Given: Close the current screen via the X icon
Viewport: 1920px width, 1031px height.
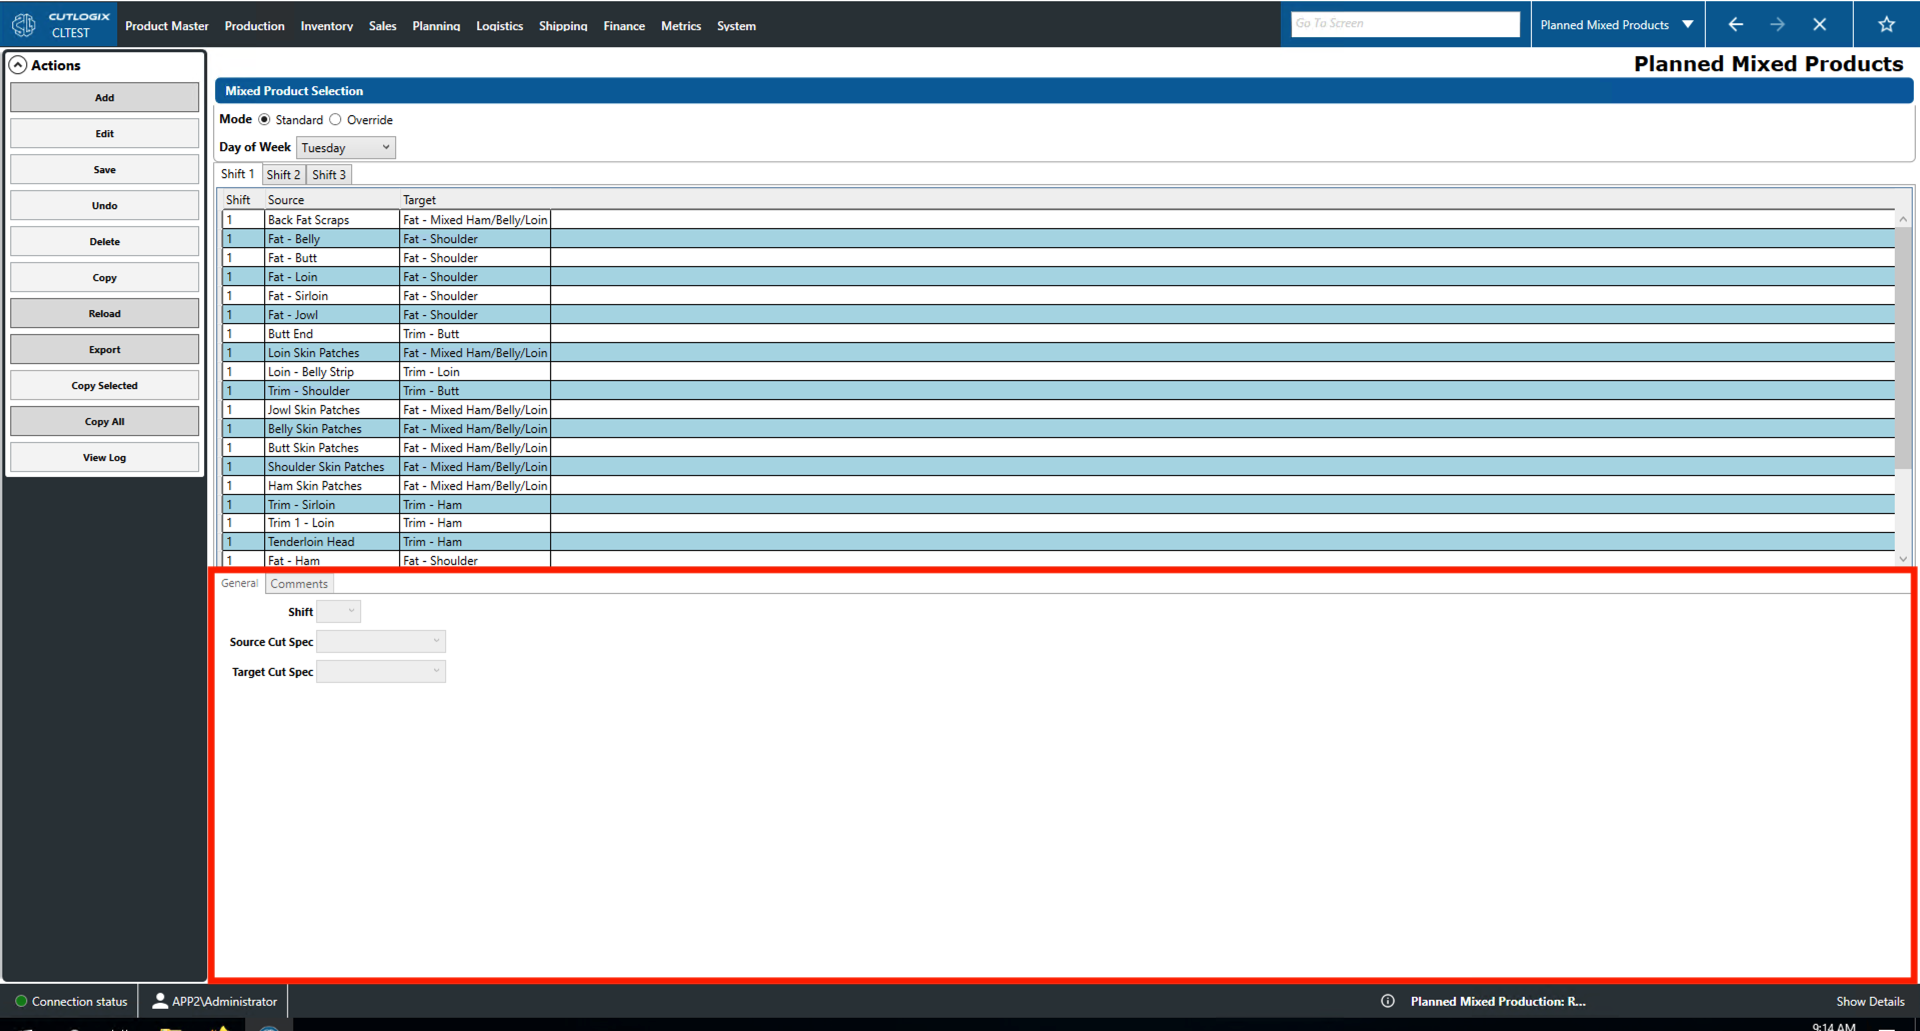Looking at the screenshot, I should pyautogui.click(x=1820, y=24).
